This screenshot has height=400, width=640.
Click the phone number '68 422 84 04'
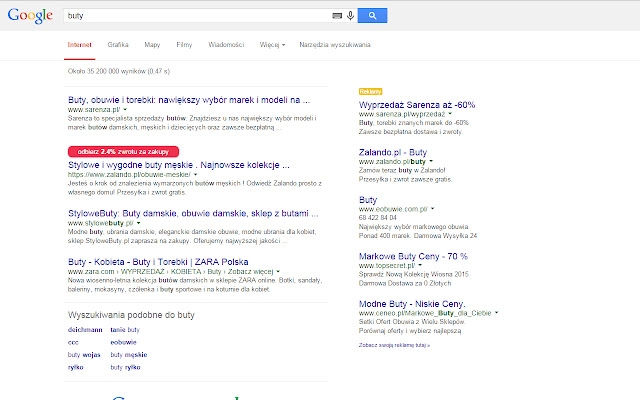coord(378,218)
